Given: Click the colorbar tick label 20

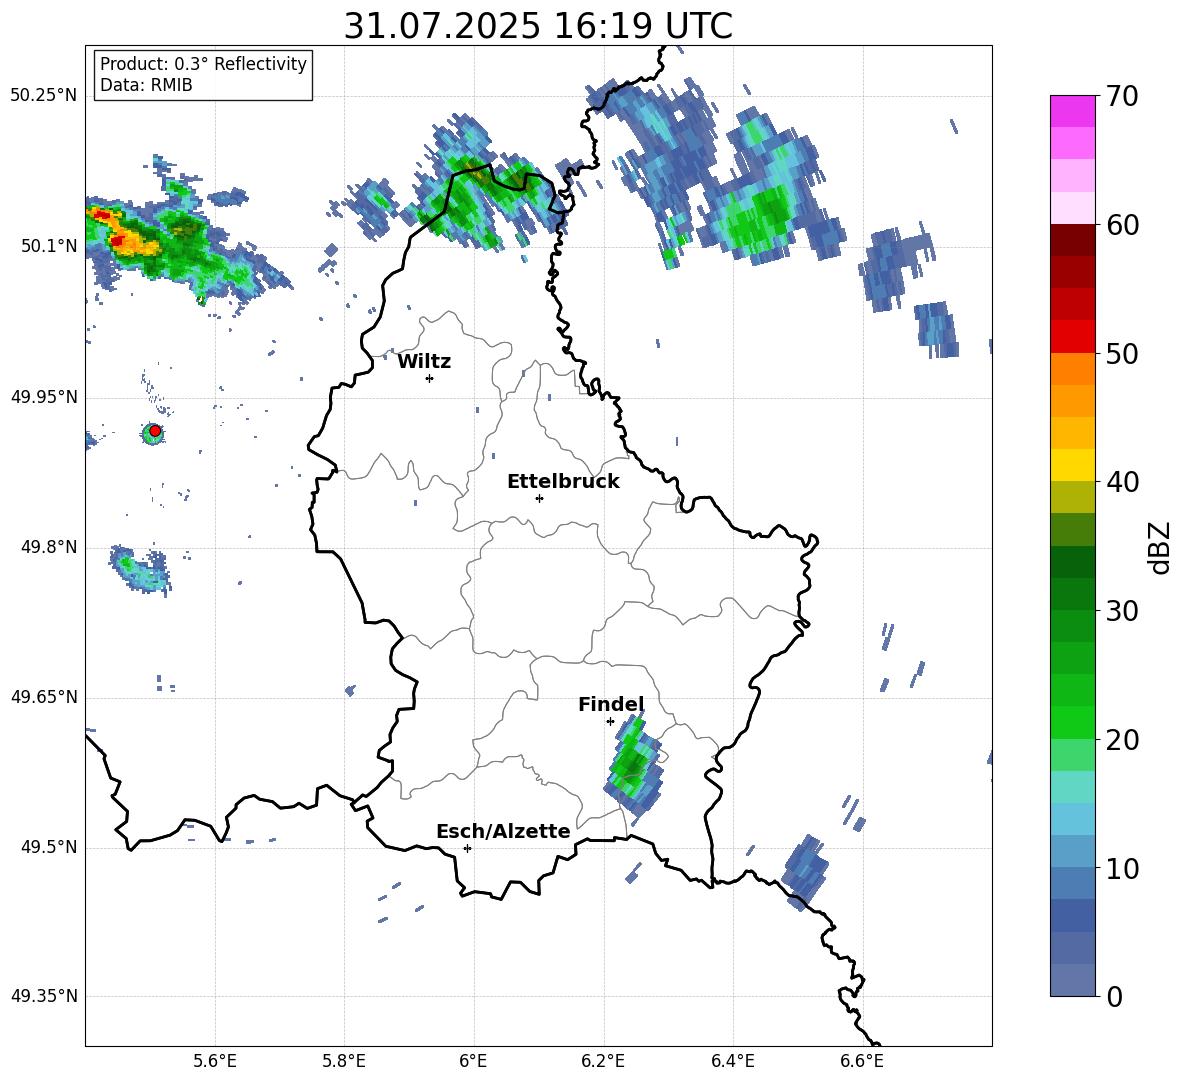Looking at the screenshot, I should pos(1122,740).
